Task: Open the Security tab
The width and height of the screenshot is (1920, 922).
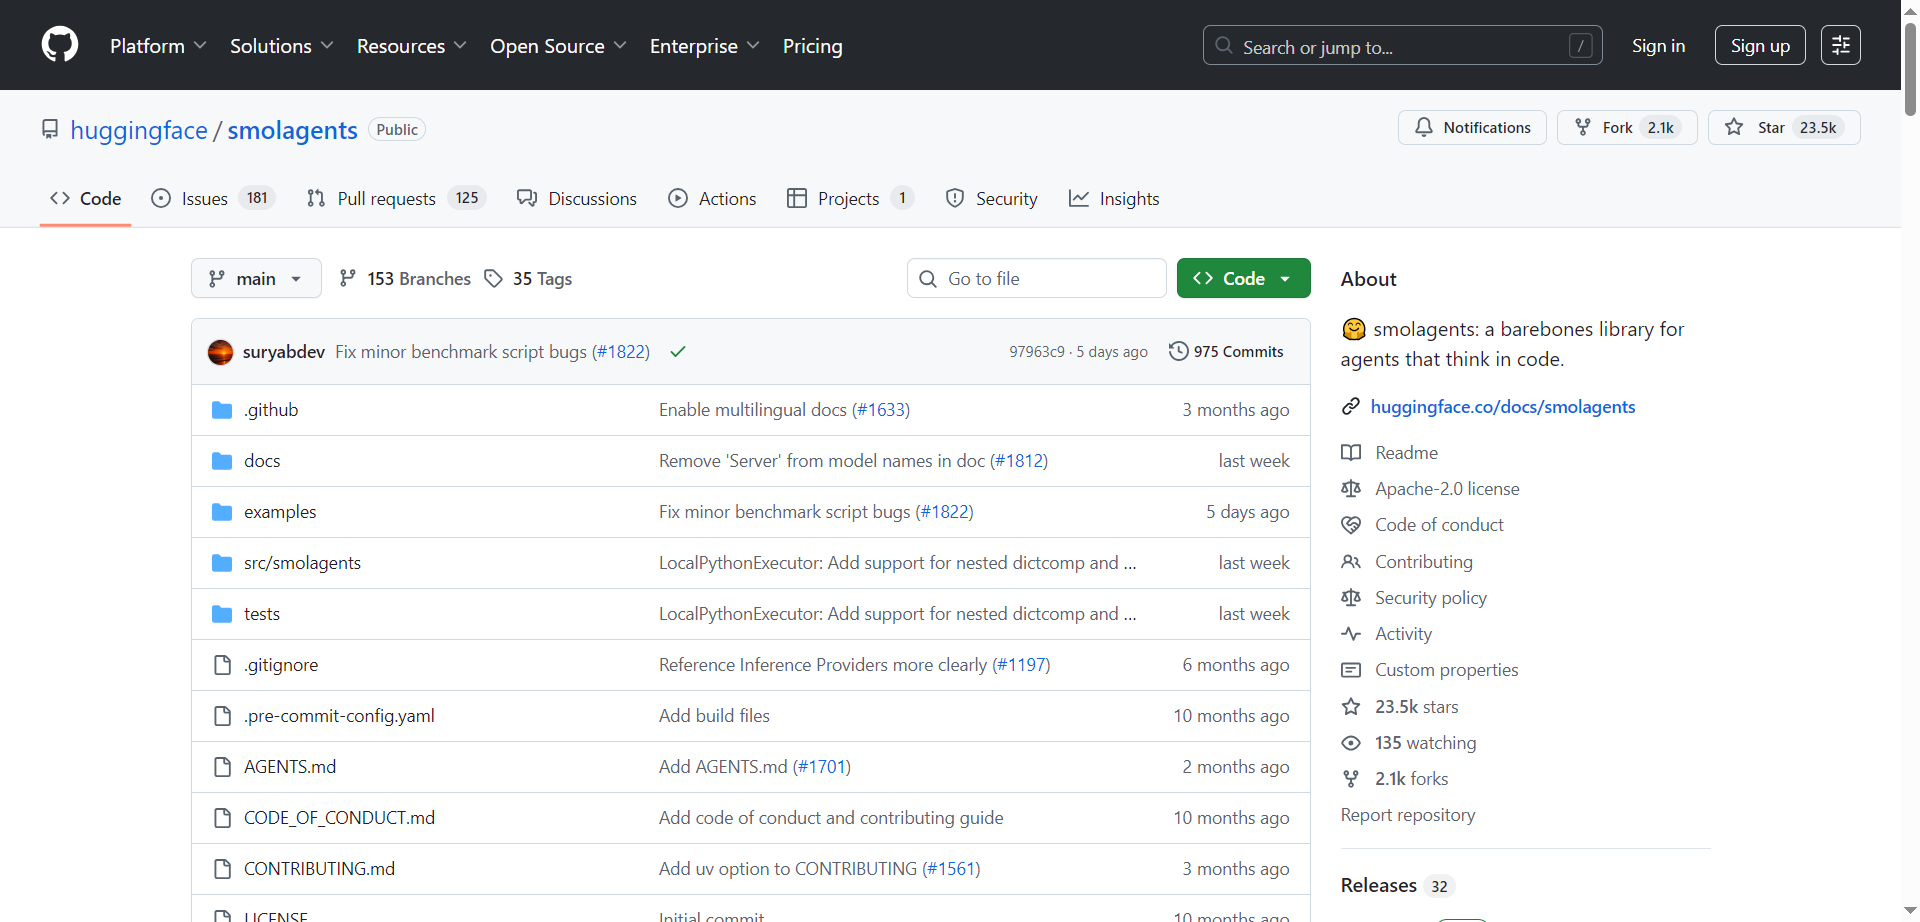Action: pyautogui.click(x=992, y=198)
